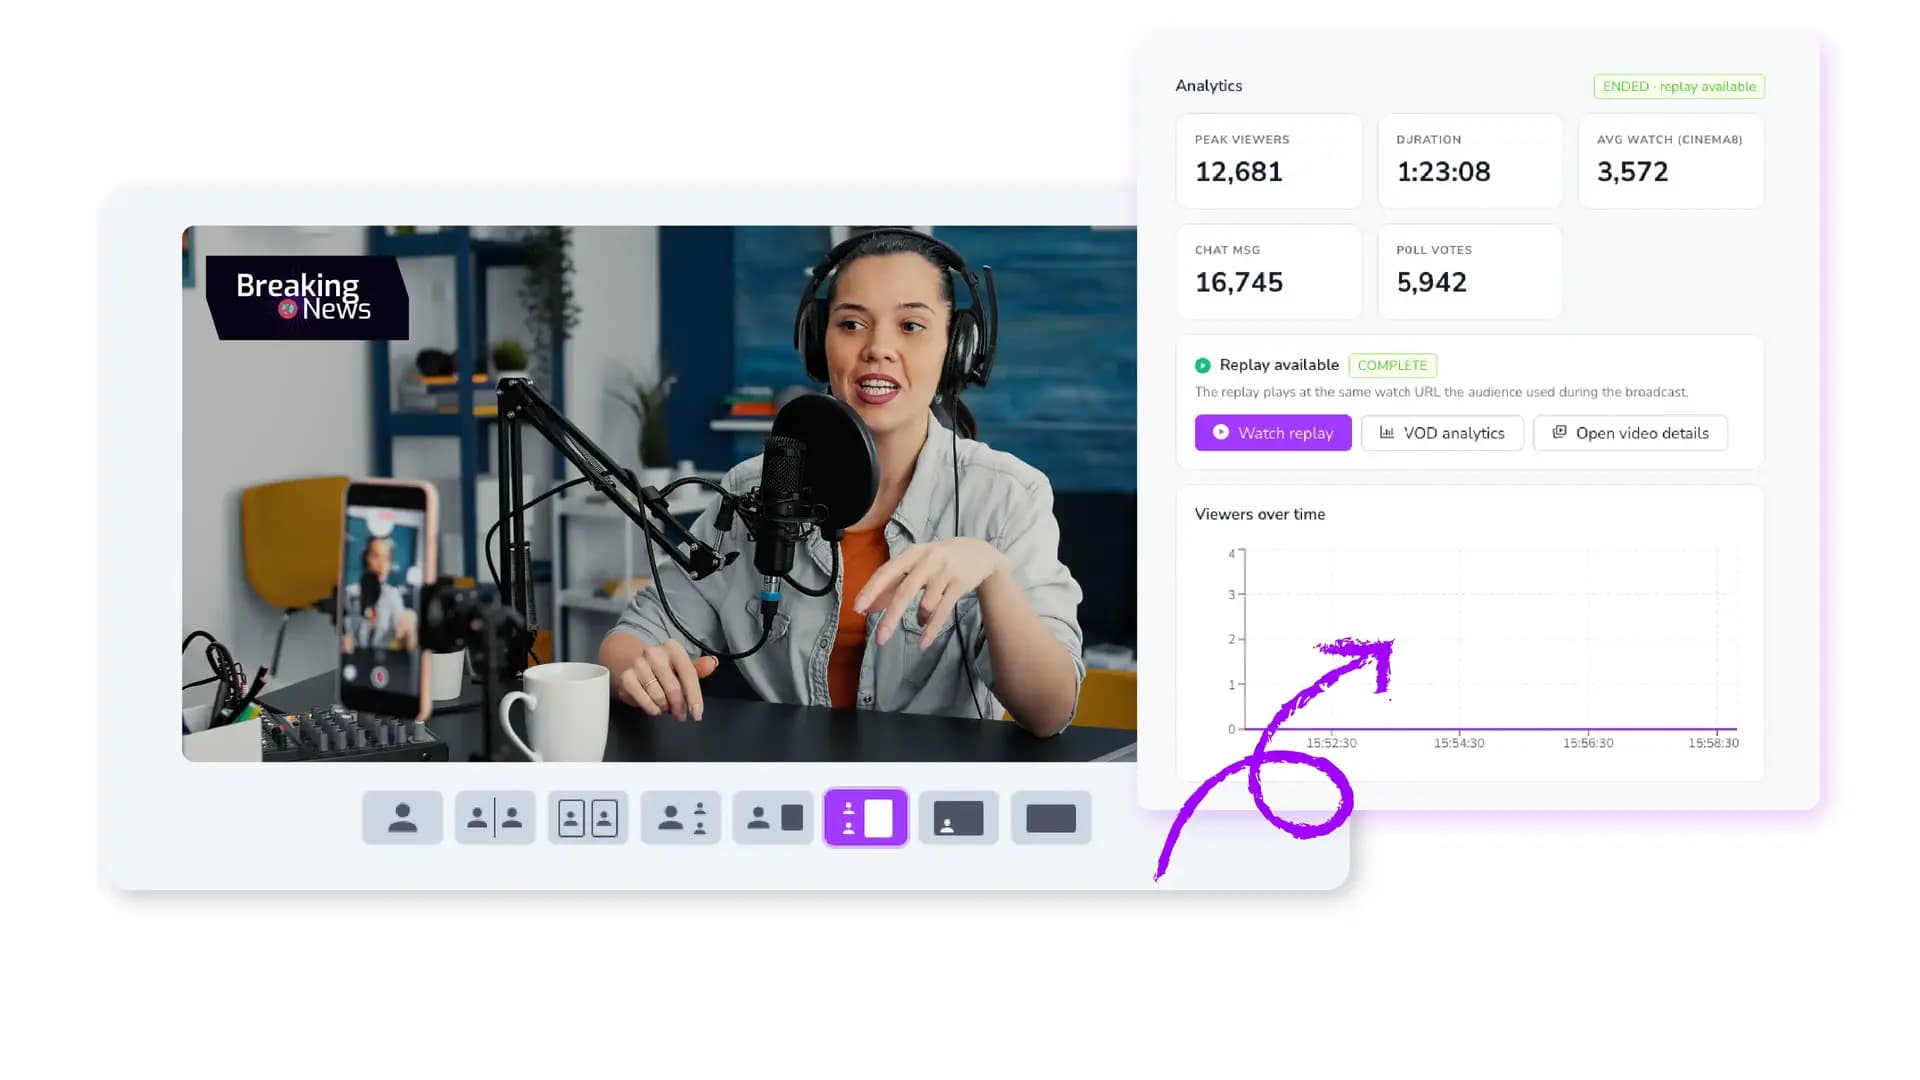Click the Chat Msg 16,745 card
The width and height of the screenshot is (1920, 1080).
tap(1269, 272)
